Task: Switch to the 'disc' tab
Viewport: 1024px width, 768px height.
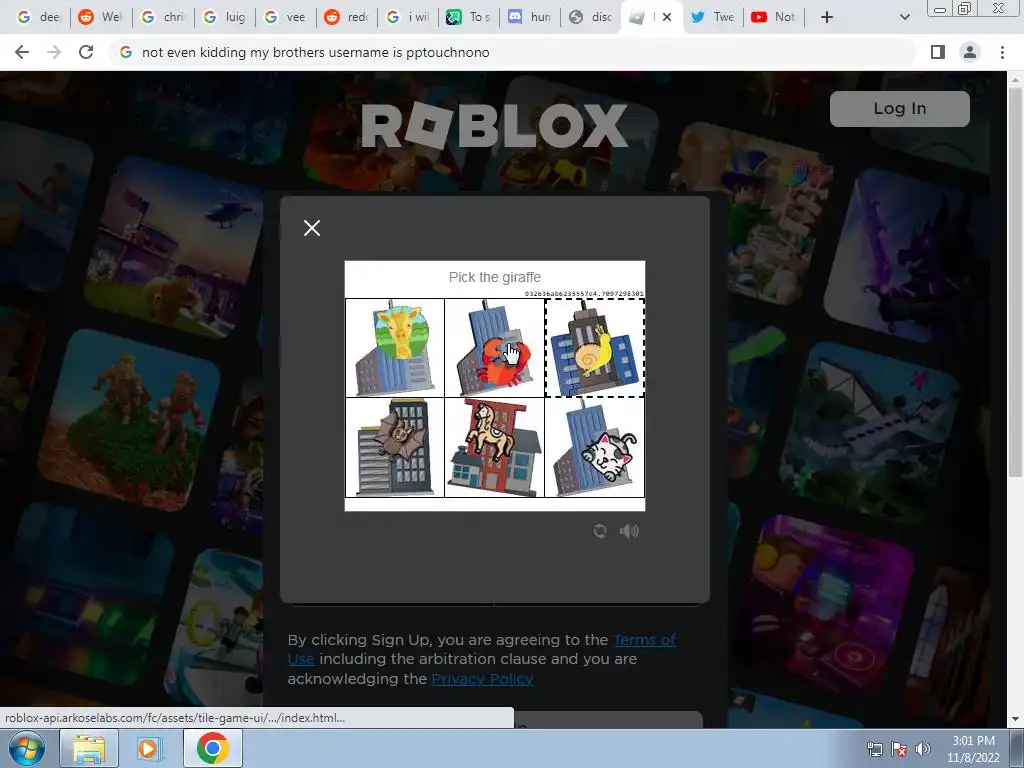Action: click(592, 17)
